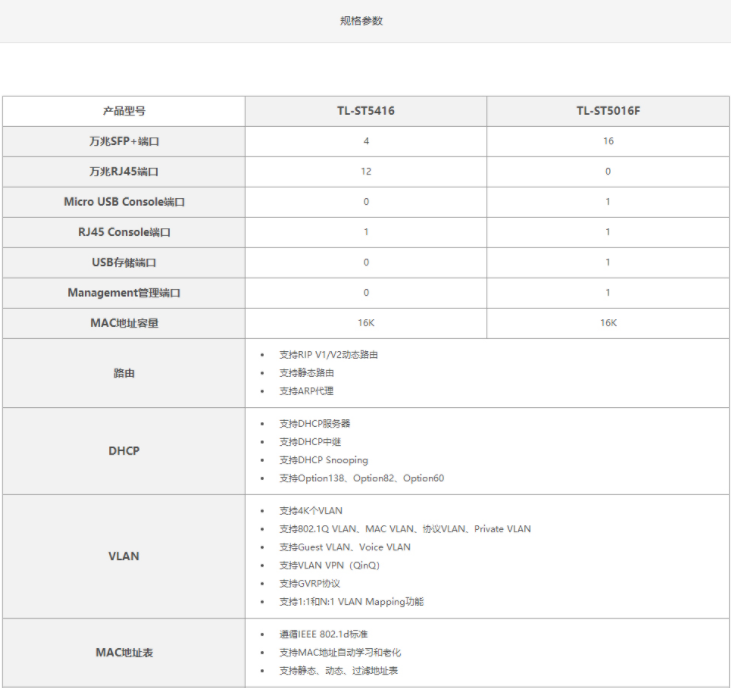Click the RJ45 Console端口 row label
This screenshot has width=731, height=688.
[x=124, y=232]
